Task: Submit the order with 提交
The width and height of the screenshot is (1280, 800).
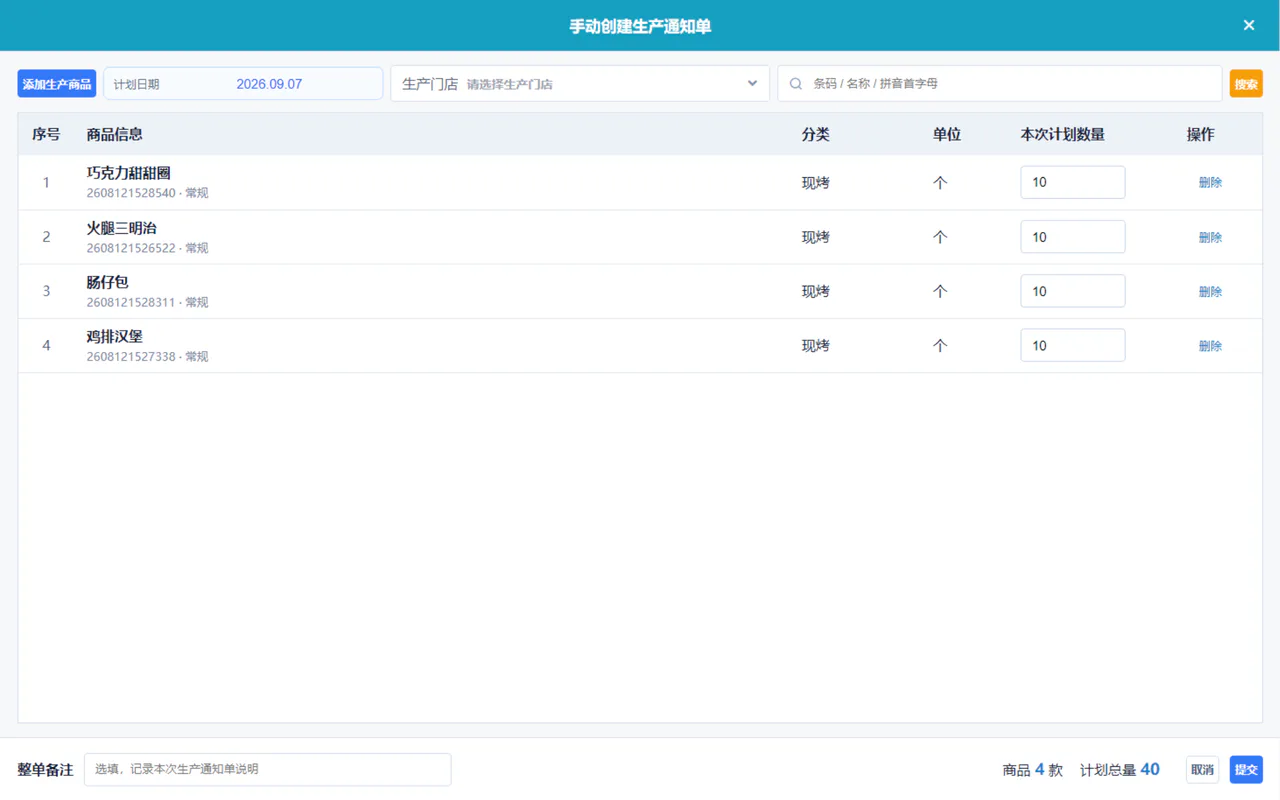Action: point(1246,769)
